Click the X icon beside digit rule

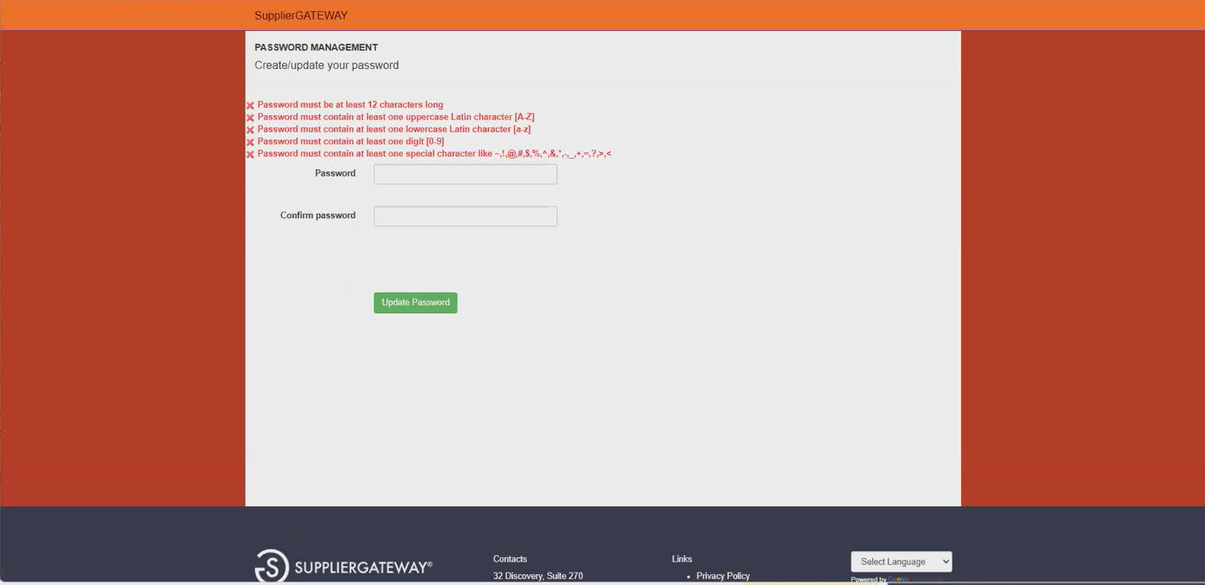(x=250, y=142)
